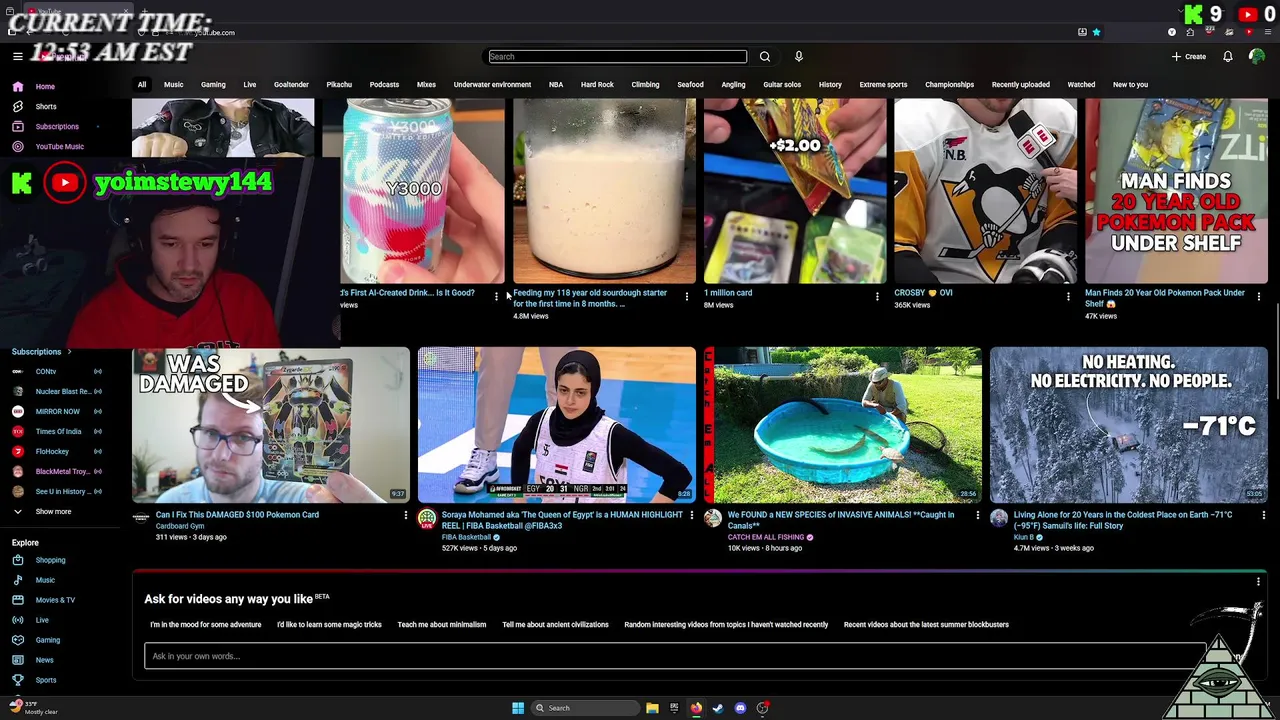The height and width of the screenshot is (720, 1280).
Task: Open options for Pokemon Pack Under Shelf short
Action: (x=1259, y=297)
